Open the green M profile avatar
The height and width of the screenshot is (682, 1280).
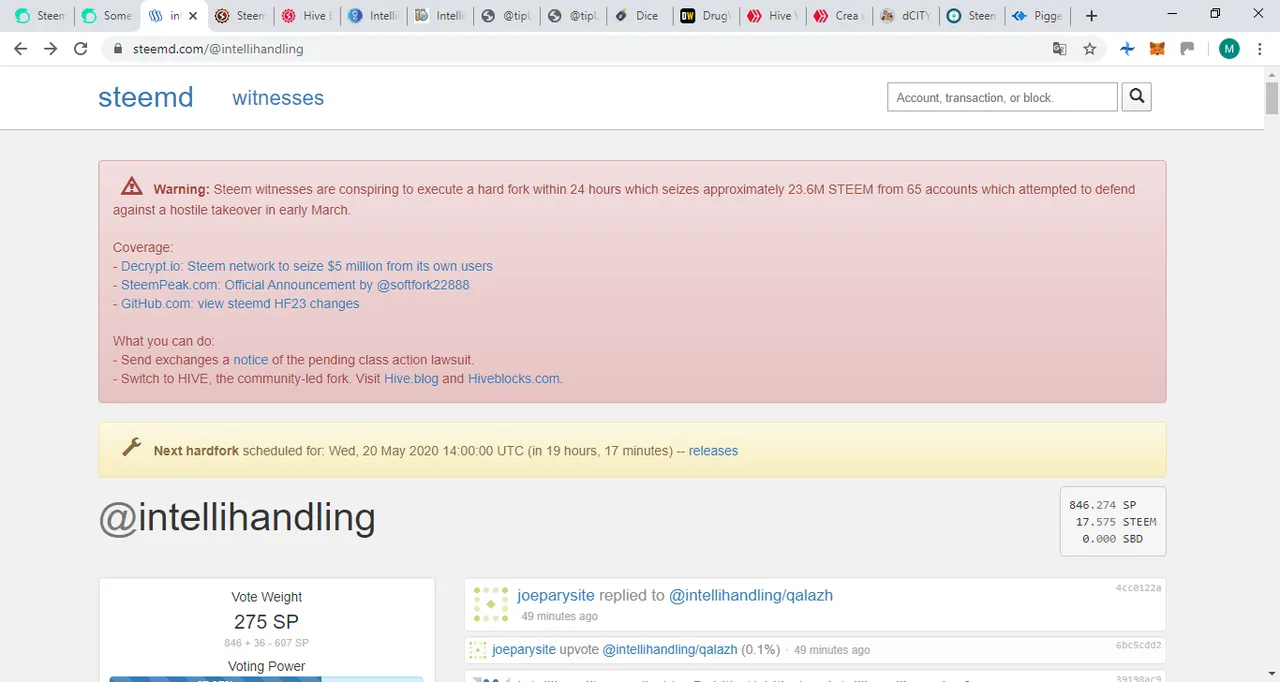1229,48
